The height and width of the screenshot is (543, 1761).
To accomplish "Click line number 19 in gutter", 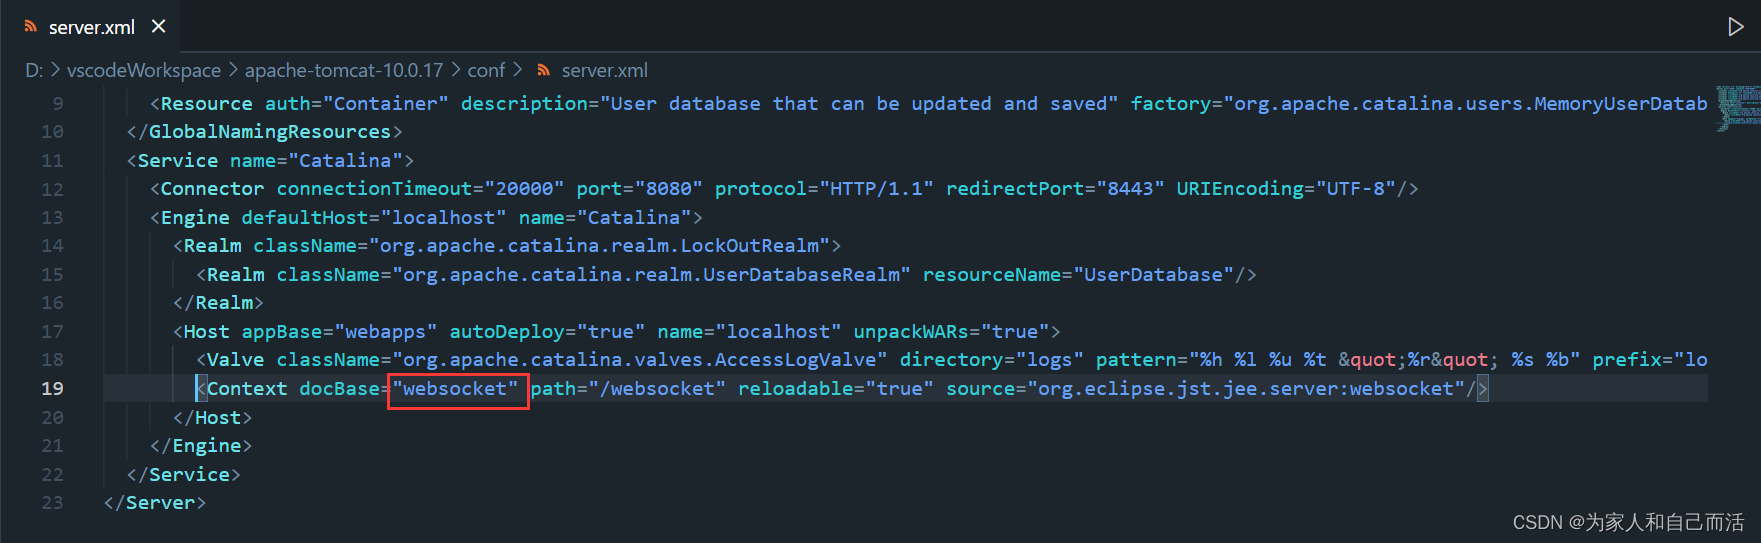I will pyautogui.click(x=53, y=389).
